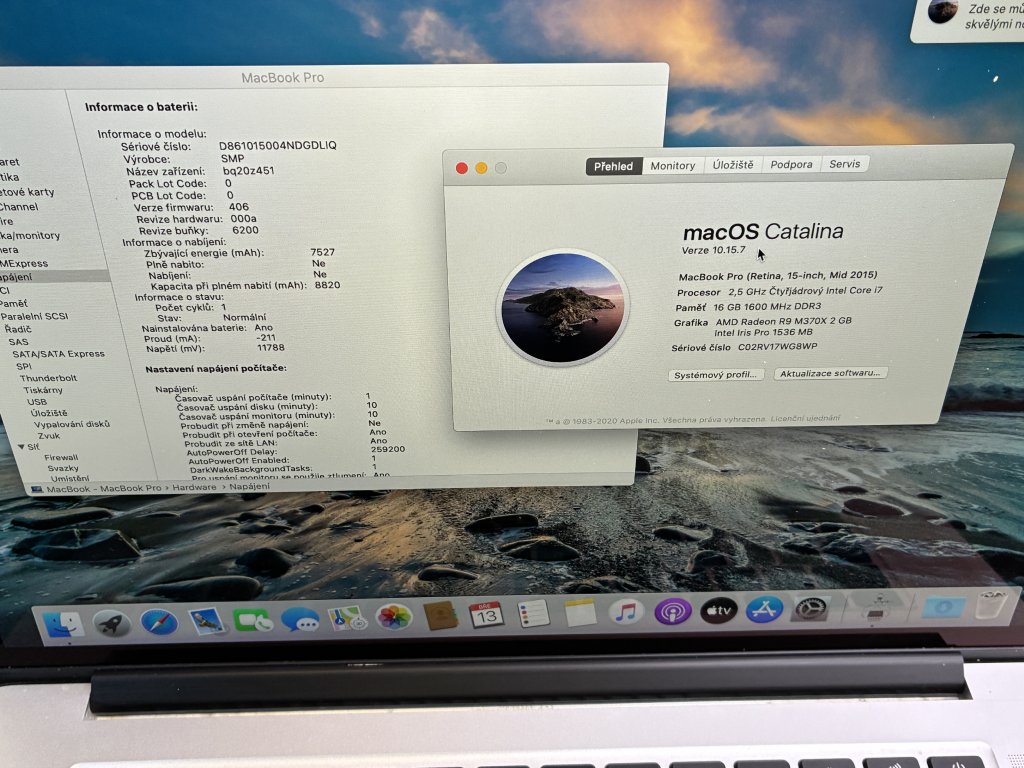Click Hardware in the path bar

(x=194, y=487)
